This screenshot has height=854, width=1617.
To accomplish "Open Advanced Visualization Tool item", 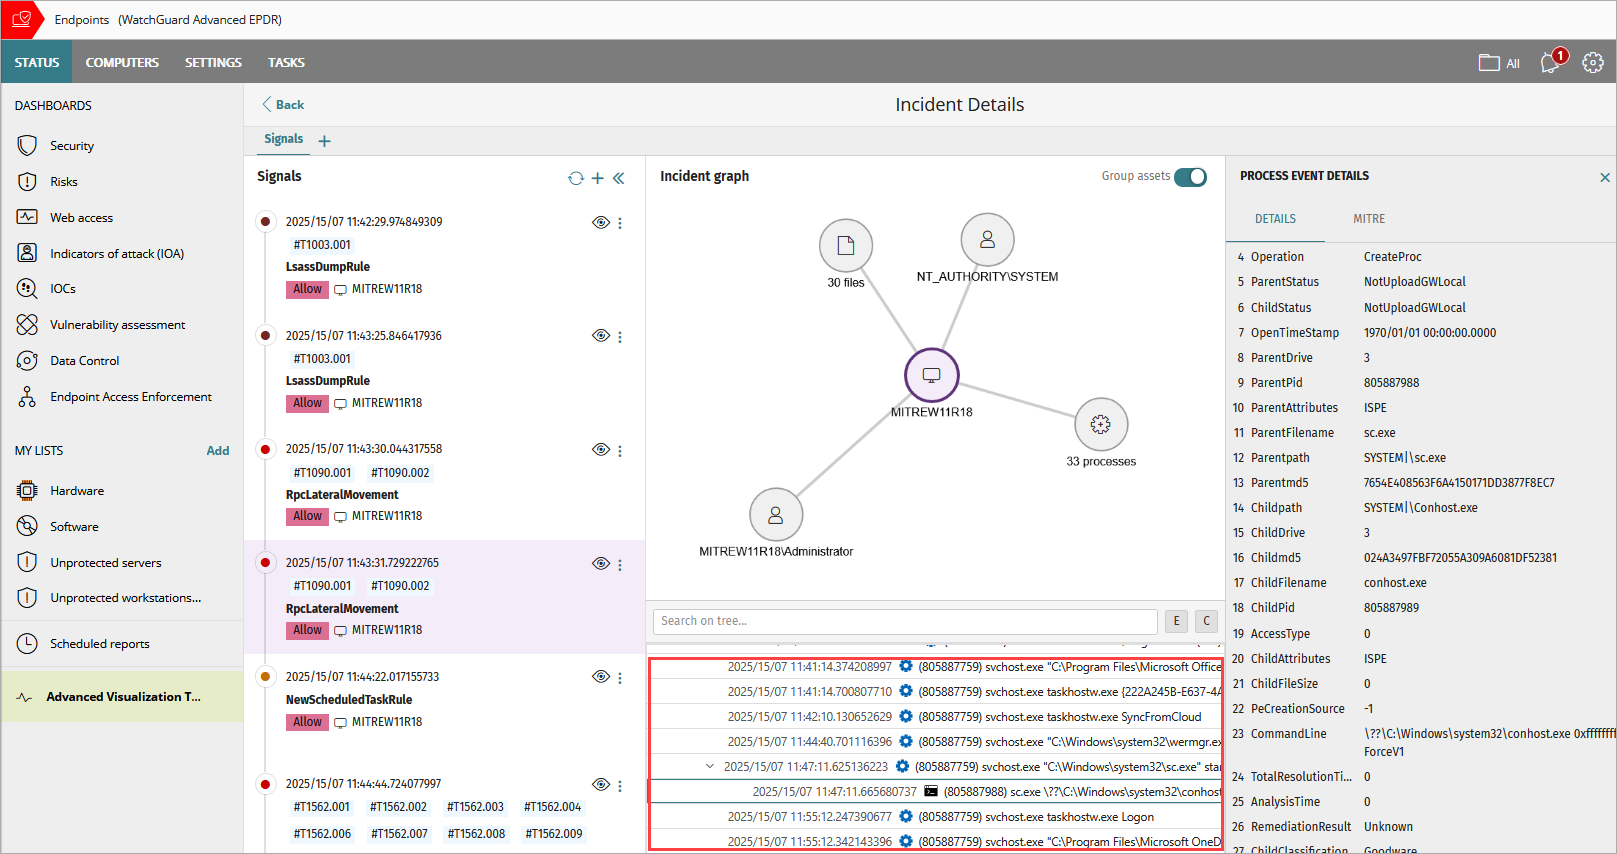I will click(x=122, y=697).
